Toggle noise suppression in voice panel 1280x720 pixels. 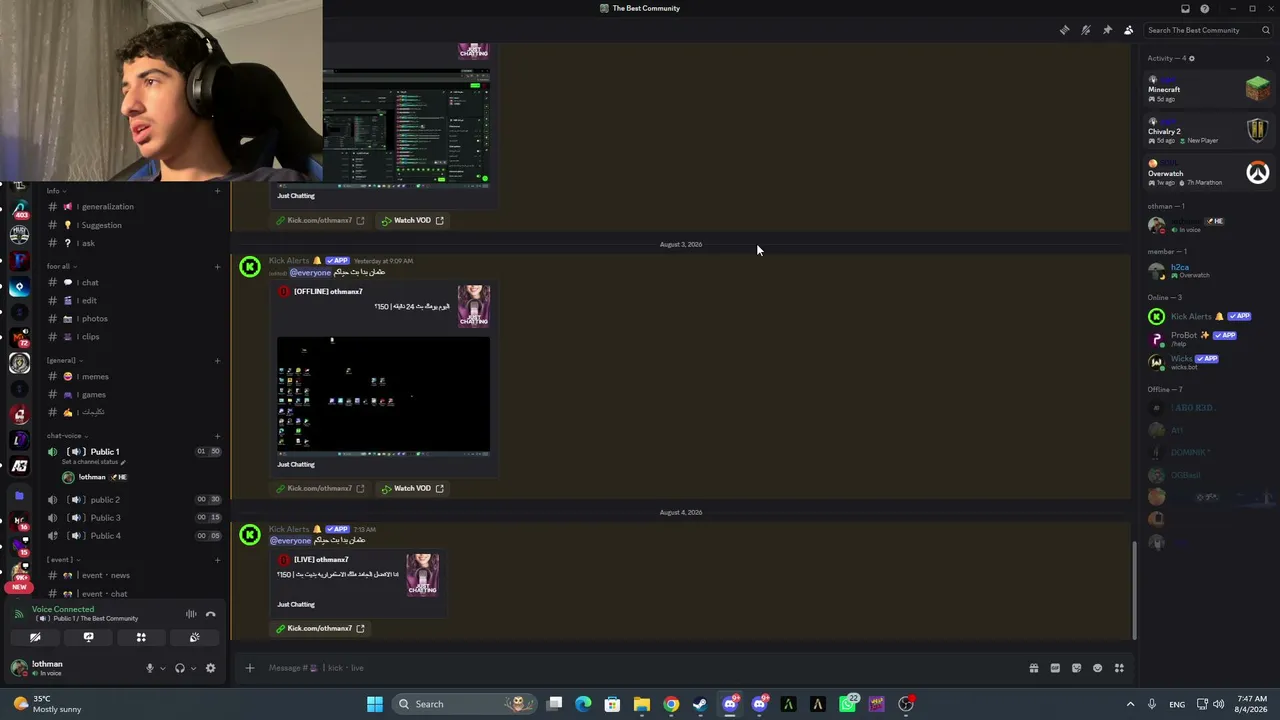[191, 614]
